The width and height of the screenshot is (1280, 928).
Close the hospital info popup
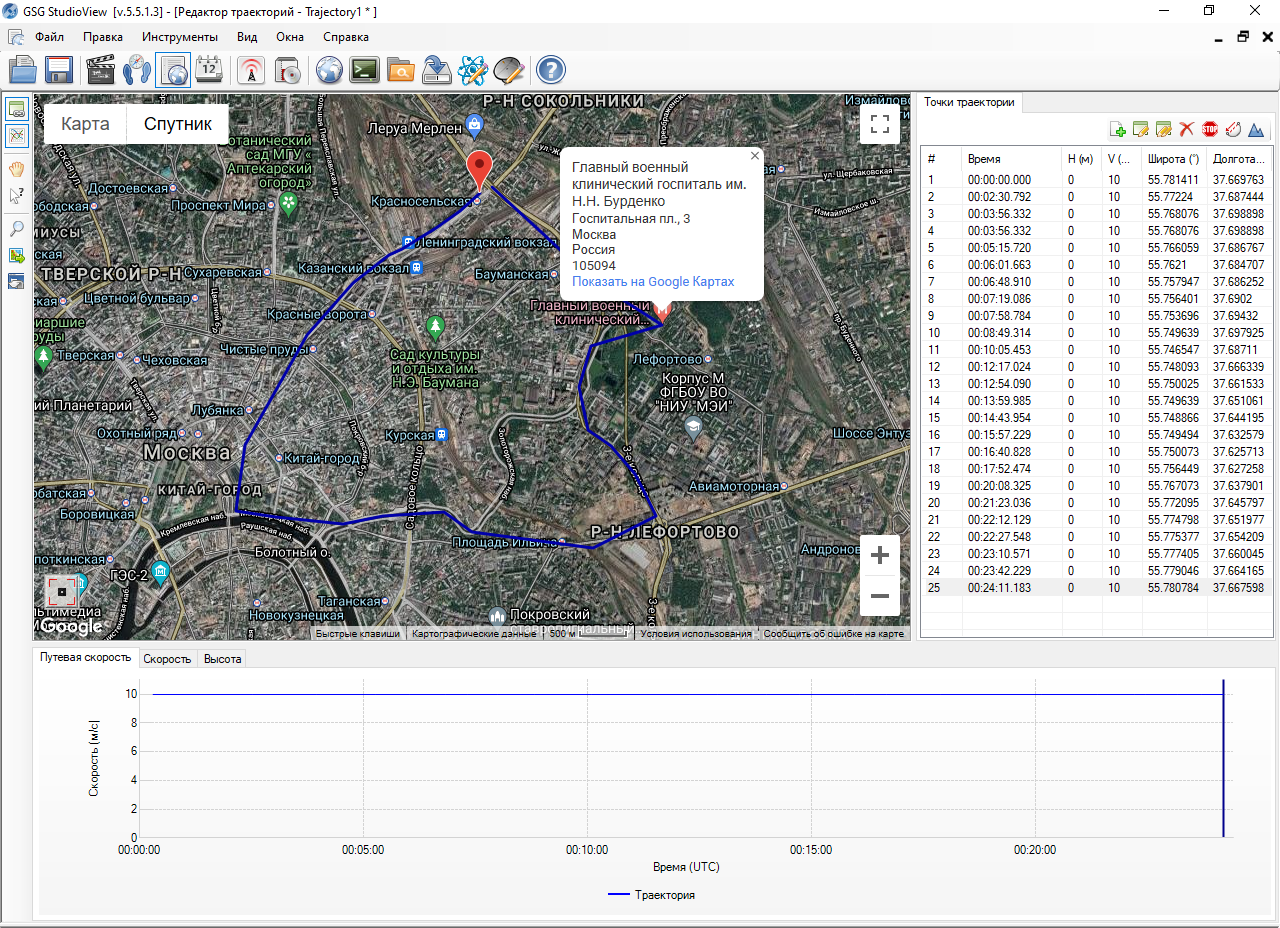click(x=754, y=155)
